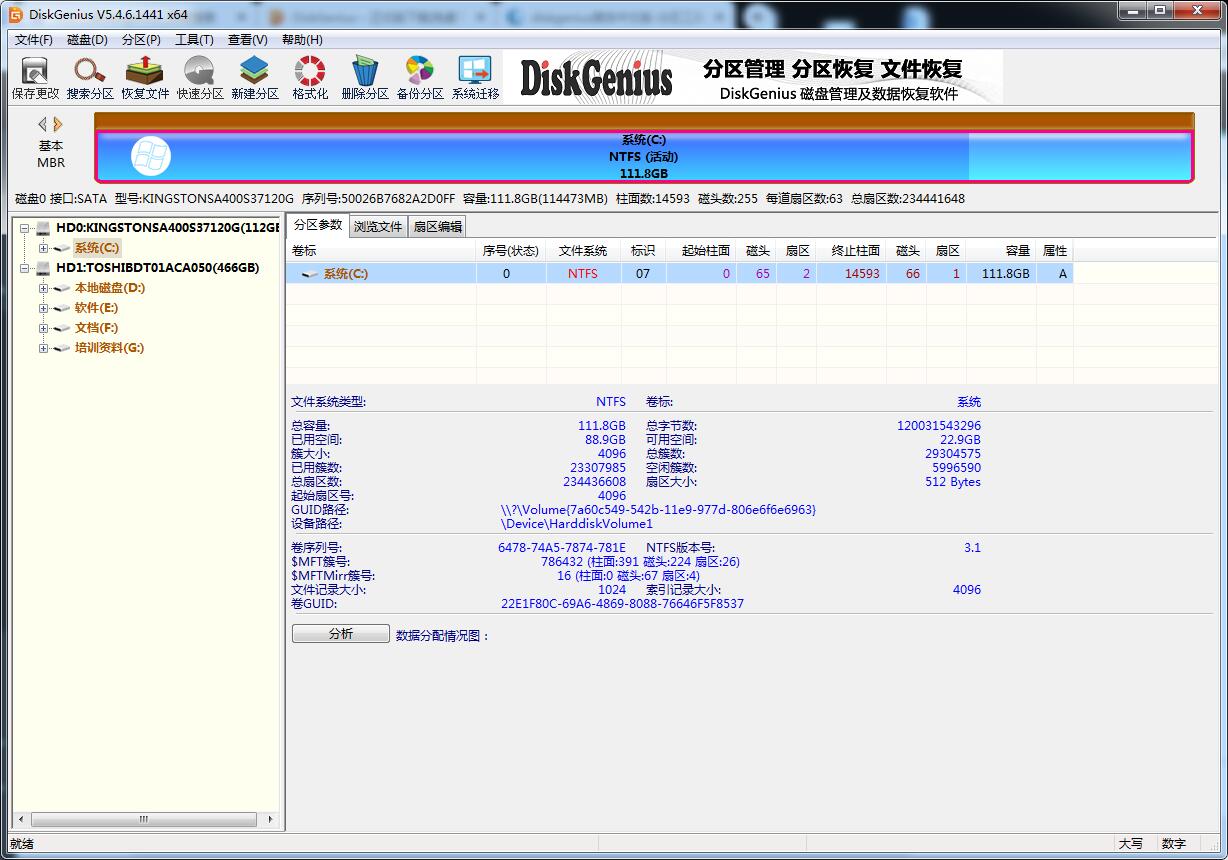Click NTFS cell in partition table row
Image resolution: width=1228 pixels, height=860 pixels.
[x=583, y=273]
